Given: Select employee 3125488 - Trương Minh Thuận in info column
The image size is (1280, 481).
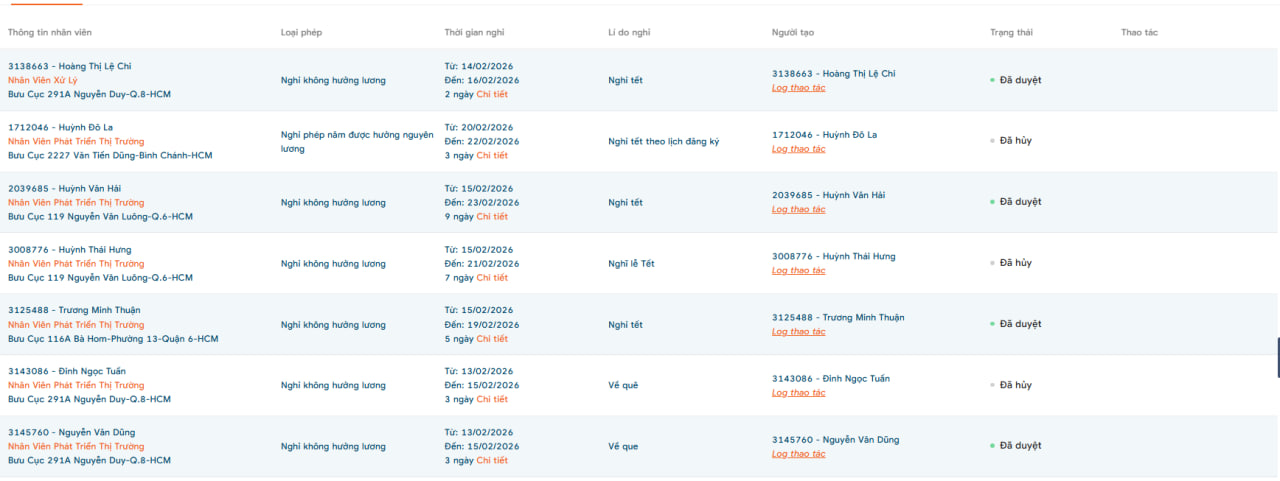Looking at the screenshot, I should (x=74, y=311).
